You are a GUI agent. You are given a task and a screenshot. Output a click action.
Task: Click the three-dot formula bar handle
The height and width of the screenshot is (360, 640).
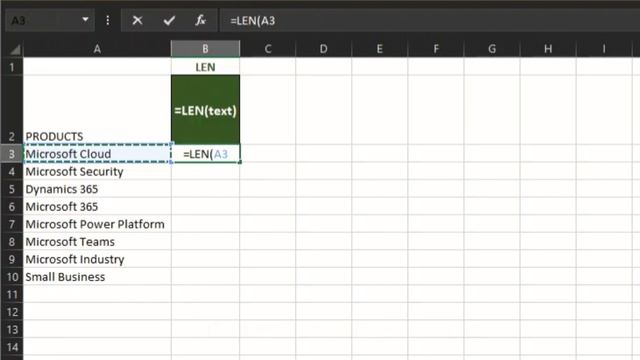[x=108, y=20]
